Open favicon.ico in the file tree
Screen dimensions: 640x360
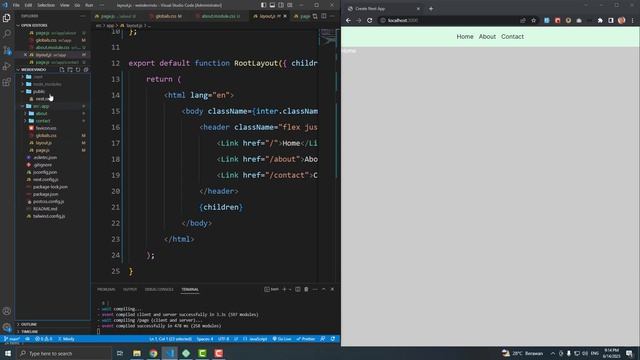coord(46,128)
